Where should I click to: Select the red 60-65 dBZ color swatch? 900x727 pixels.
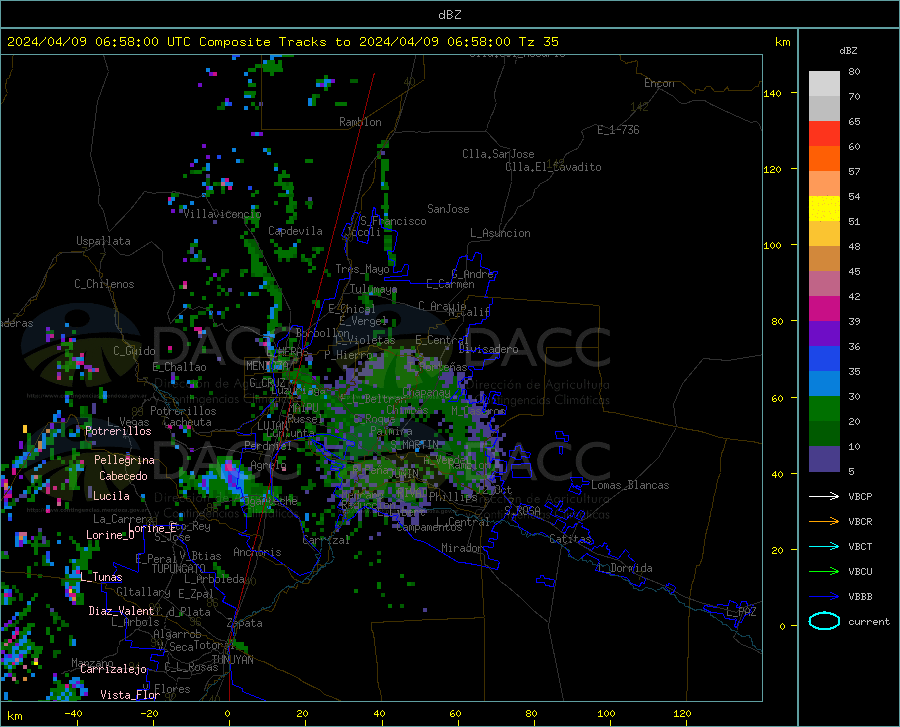tap(824, 134)
